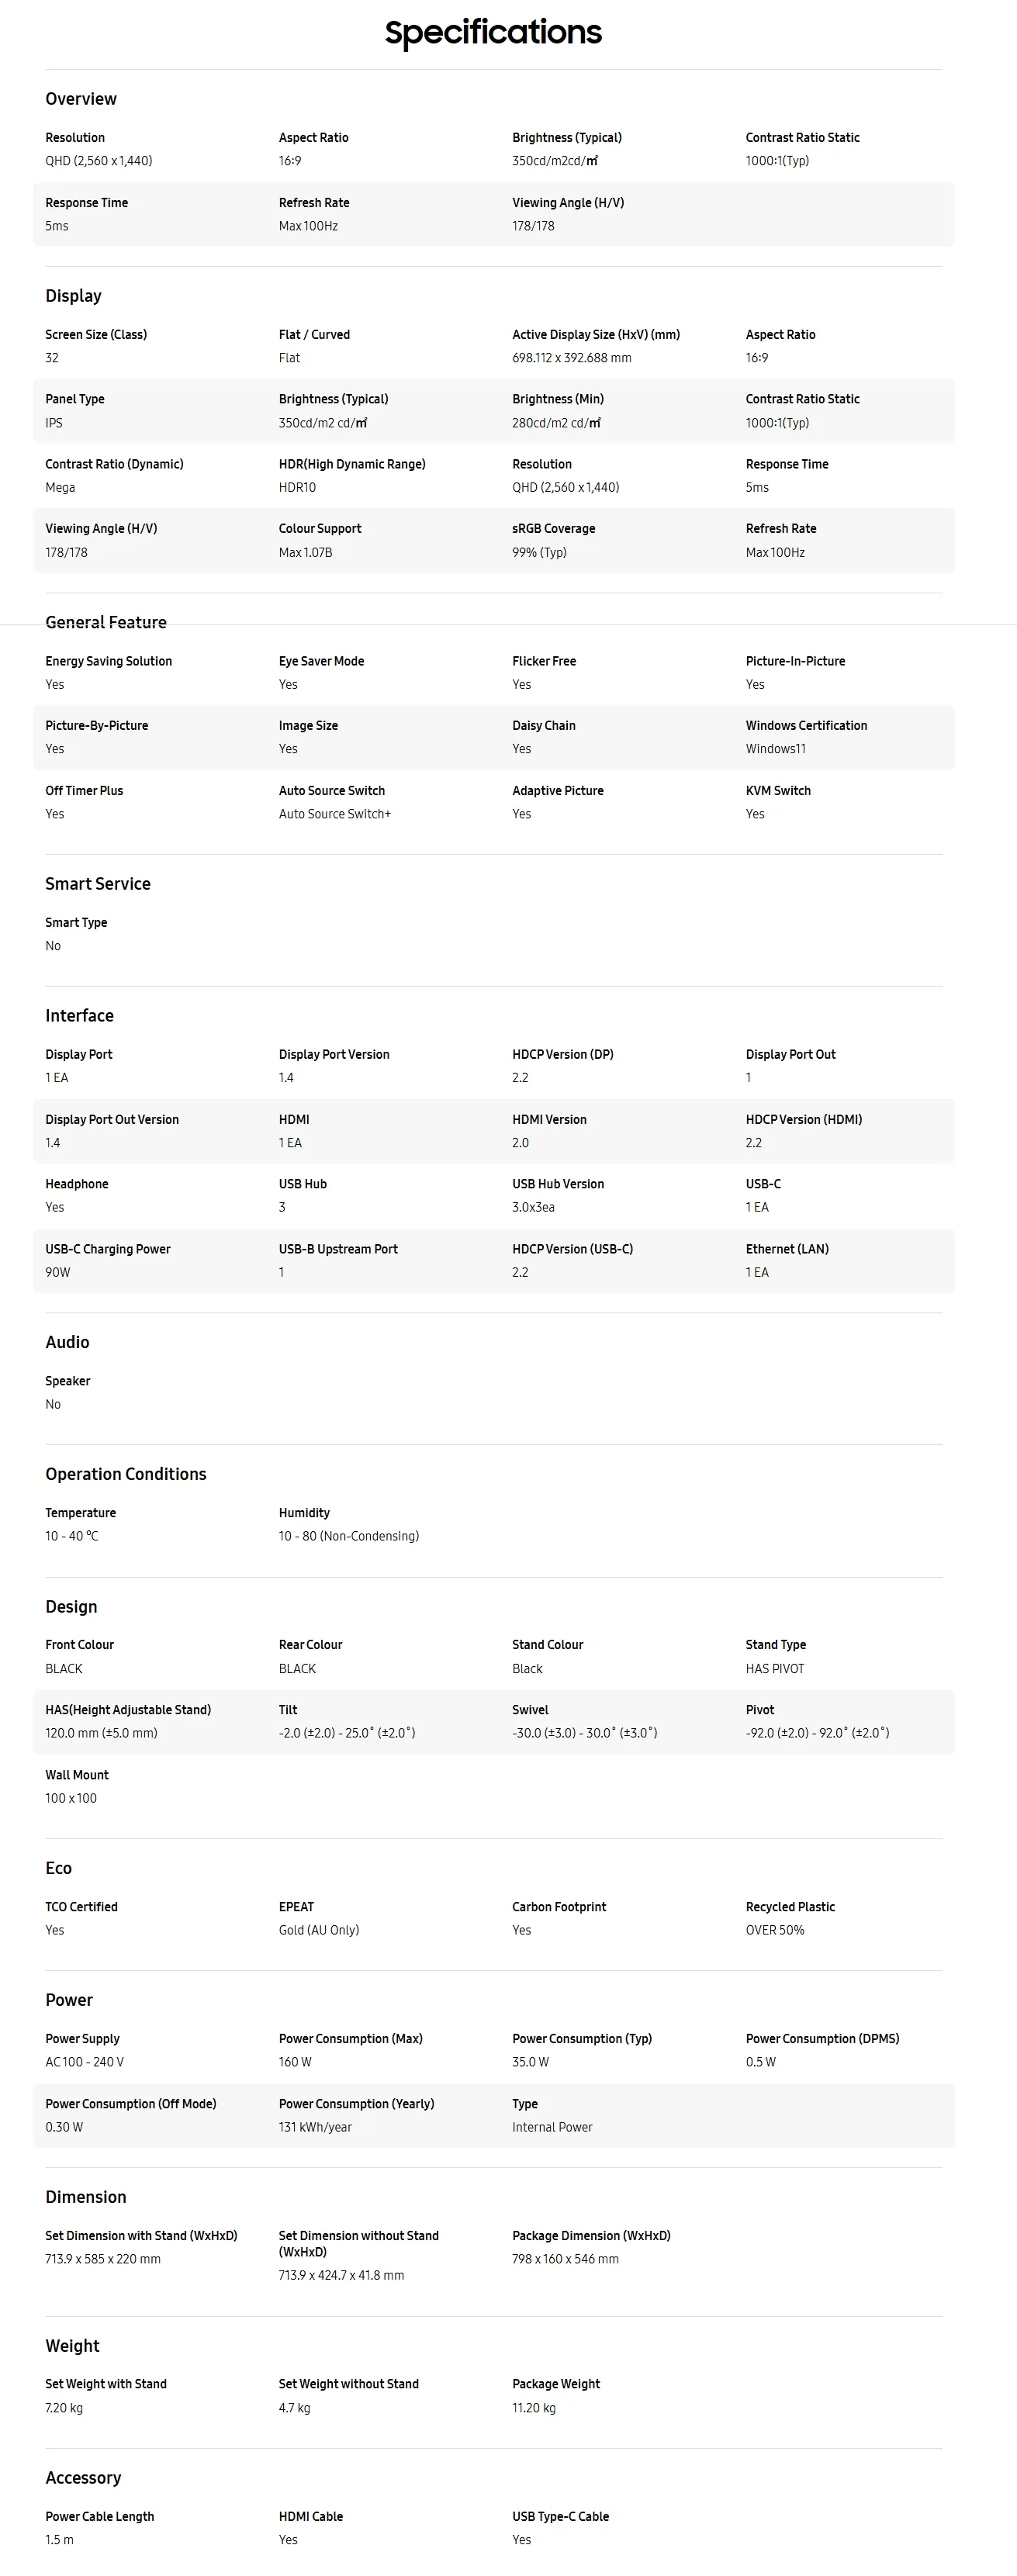Click the Specifications page title
1017x2576 pixels.
[493, 33]
